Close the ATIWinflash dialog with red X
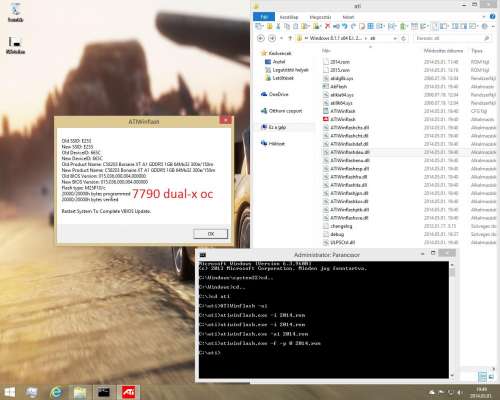500x400 pixels. coord(225,120)
